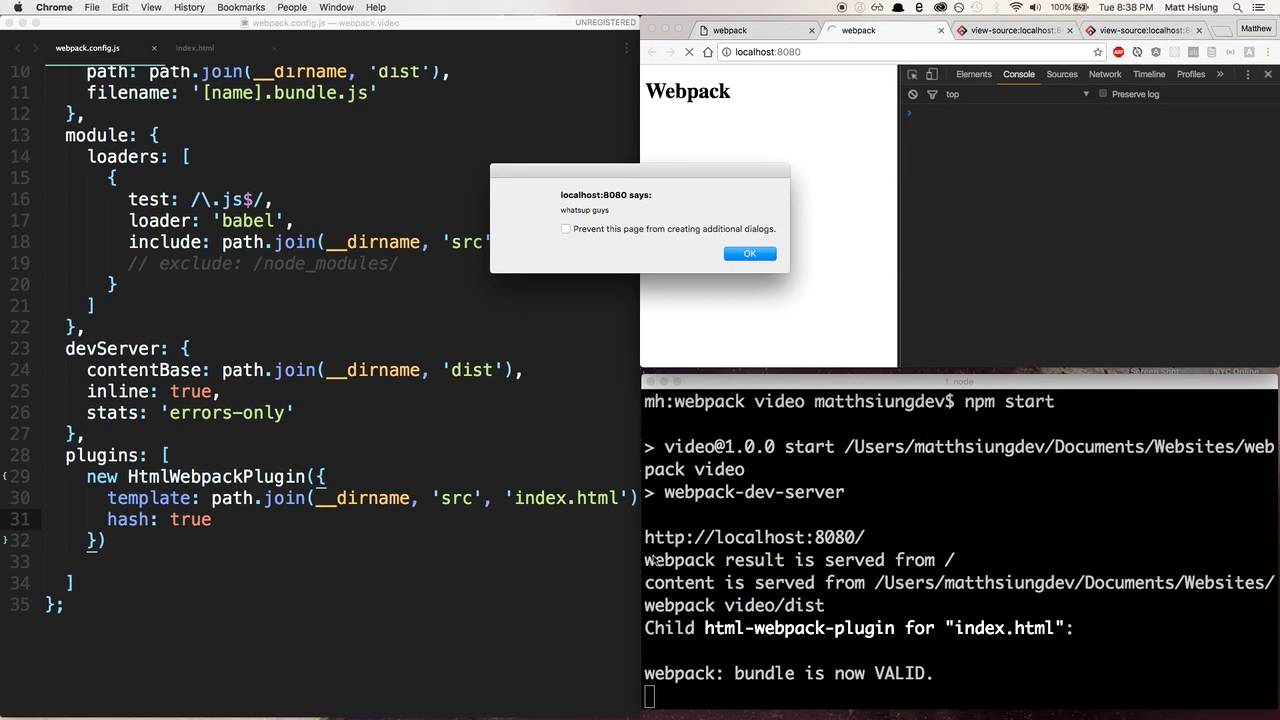This screenshot has width=1280, height=720.
Task: Click 'hash: true' in the editor
Action: pos(159,519)
